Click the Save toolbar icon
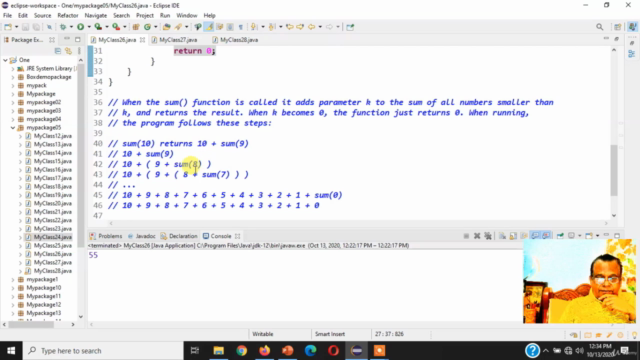Screen dimensions: 640x360 click(x=25, y=27)
